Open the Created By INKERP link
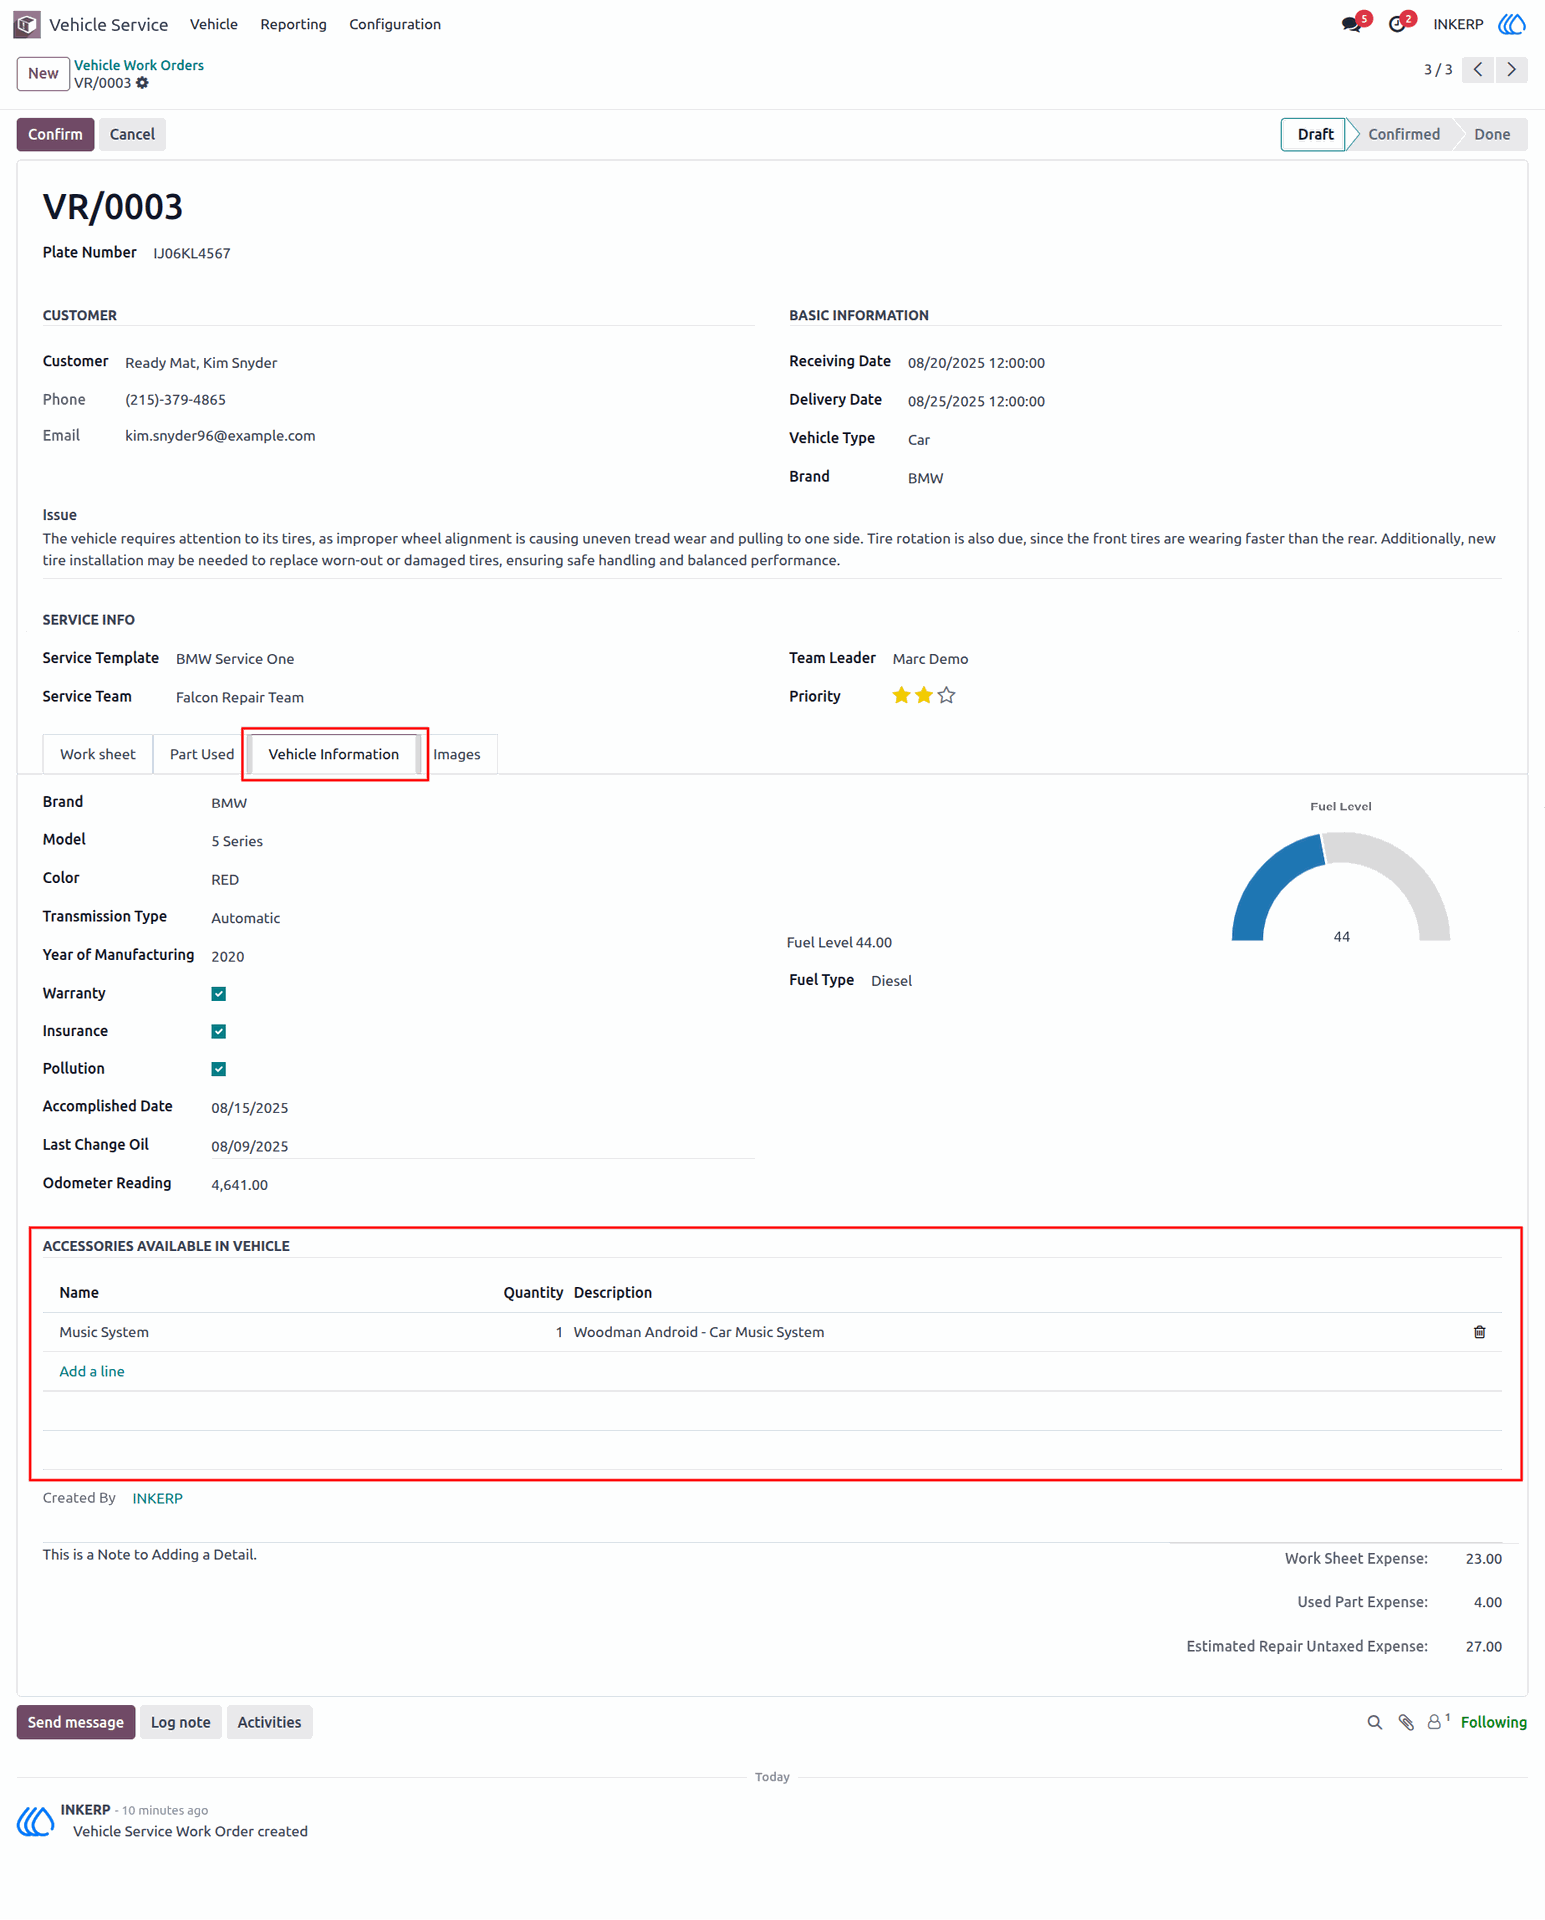Viewport: 1545px width, 1920px height. pyautogui.click(x=158, y=1498)
